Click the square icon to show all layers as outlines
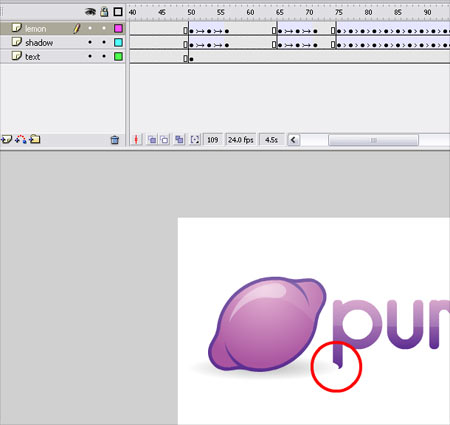450x425 pixels. 118,12
